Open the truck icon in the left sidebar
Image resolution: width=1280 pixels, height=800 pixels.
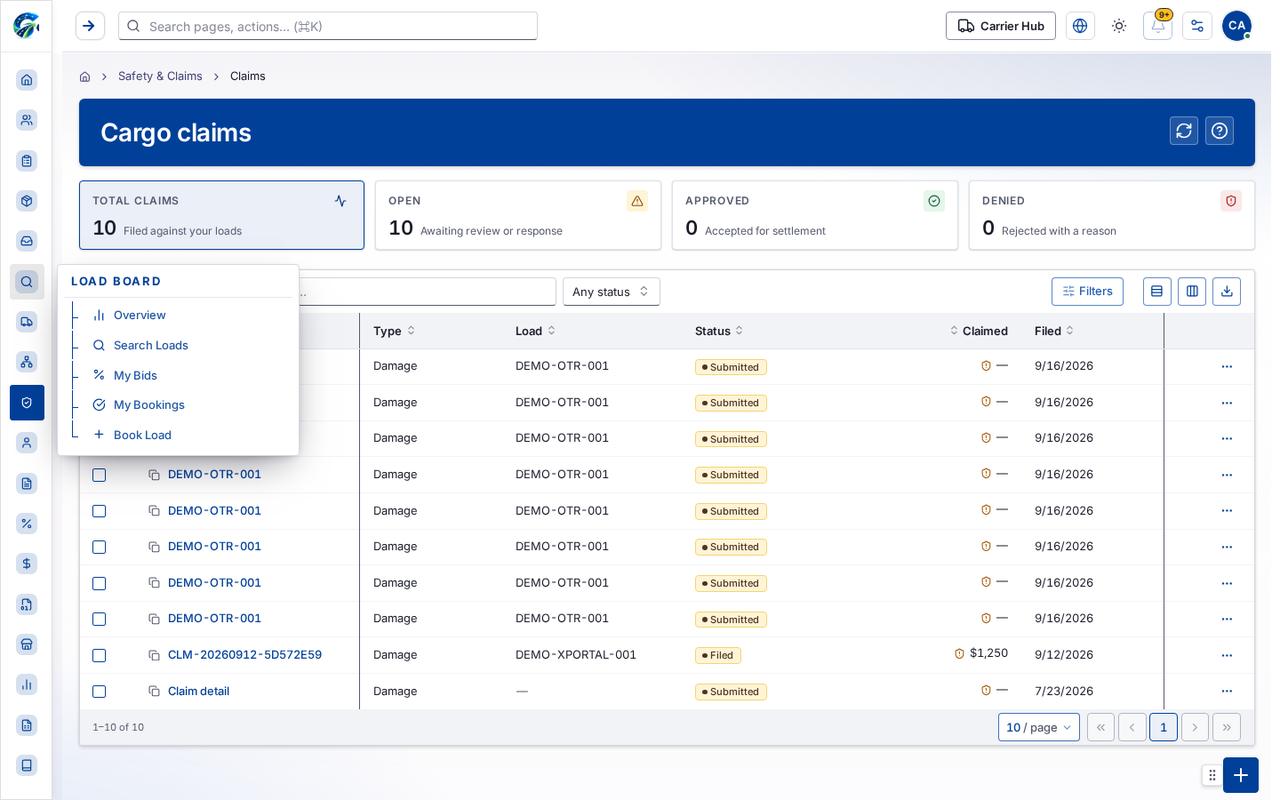click(x=27, y=322)
